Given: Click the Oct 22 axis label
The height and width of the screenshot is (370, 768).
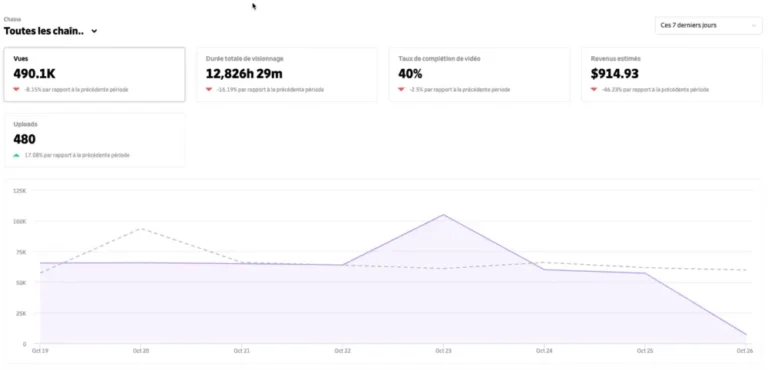Looking at the screenshot, I should click(342, 351).
